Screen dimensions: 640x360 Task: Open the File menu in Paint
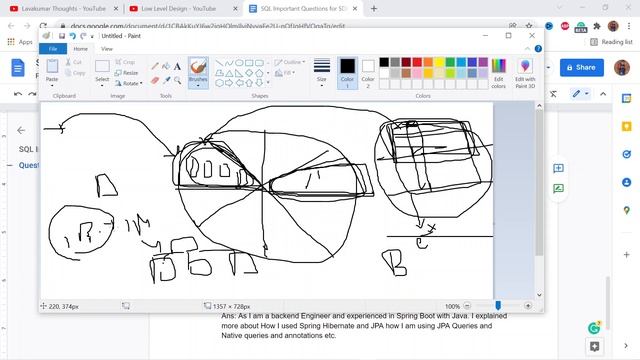point(53,49)
